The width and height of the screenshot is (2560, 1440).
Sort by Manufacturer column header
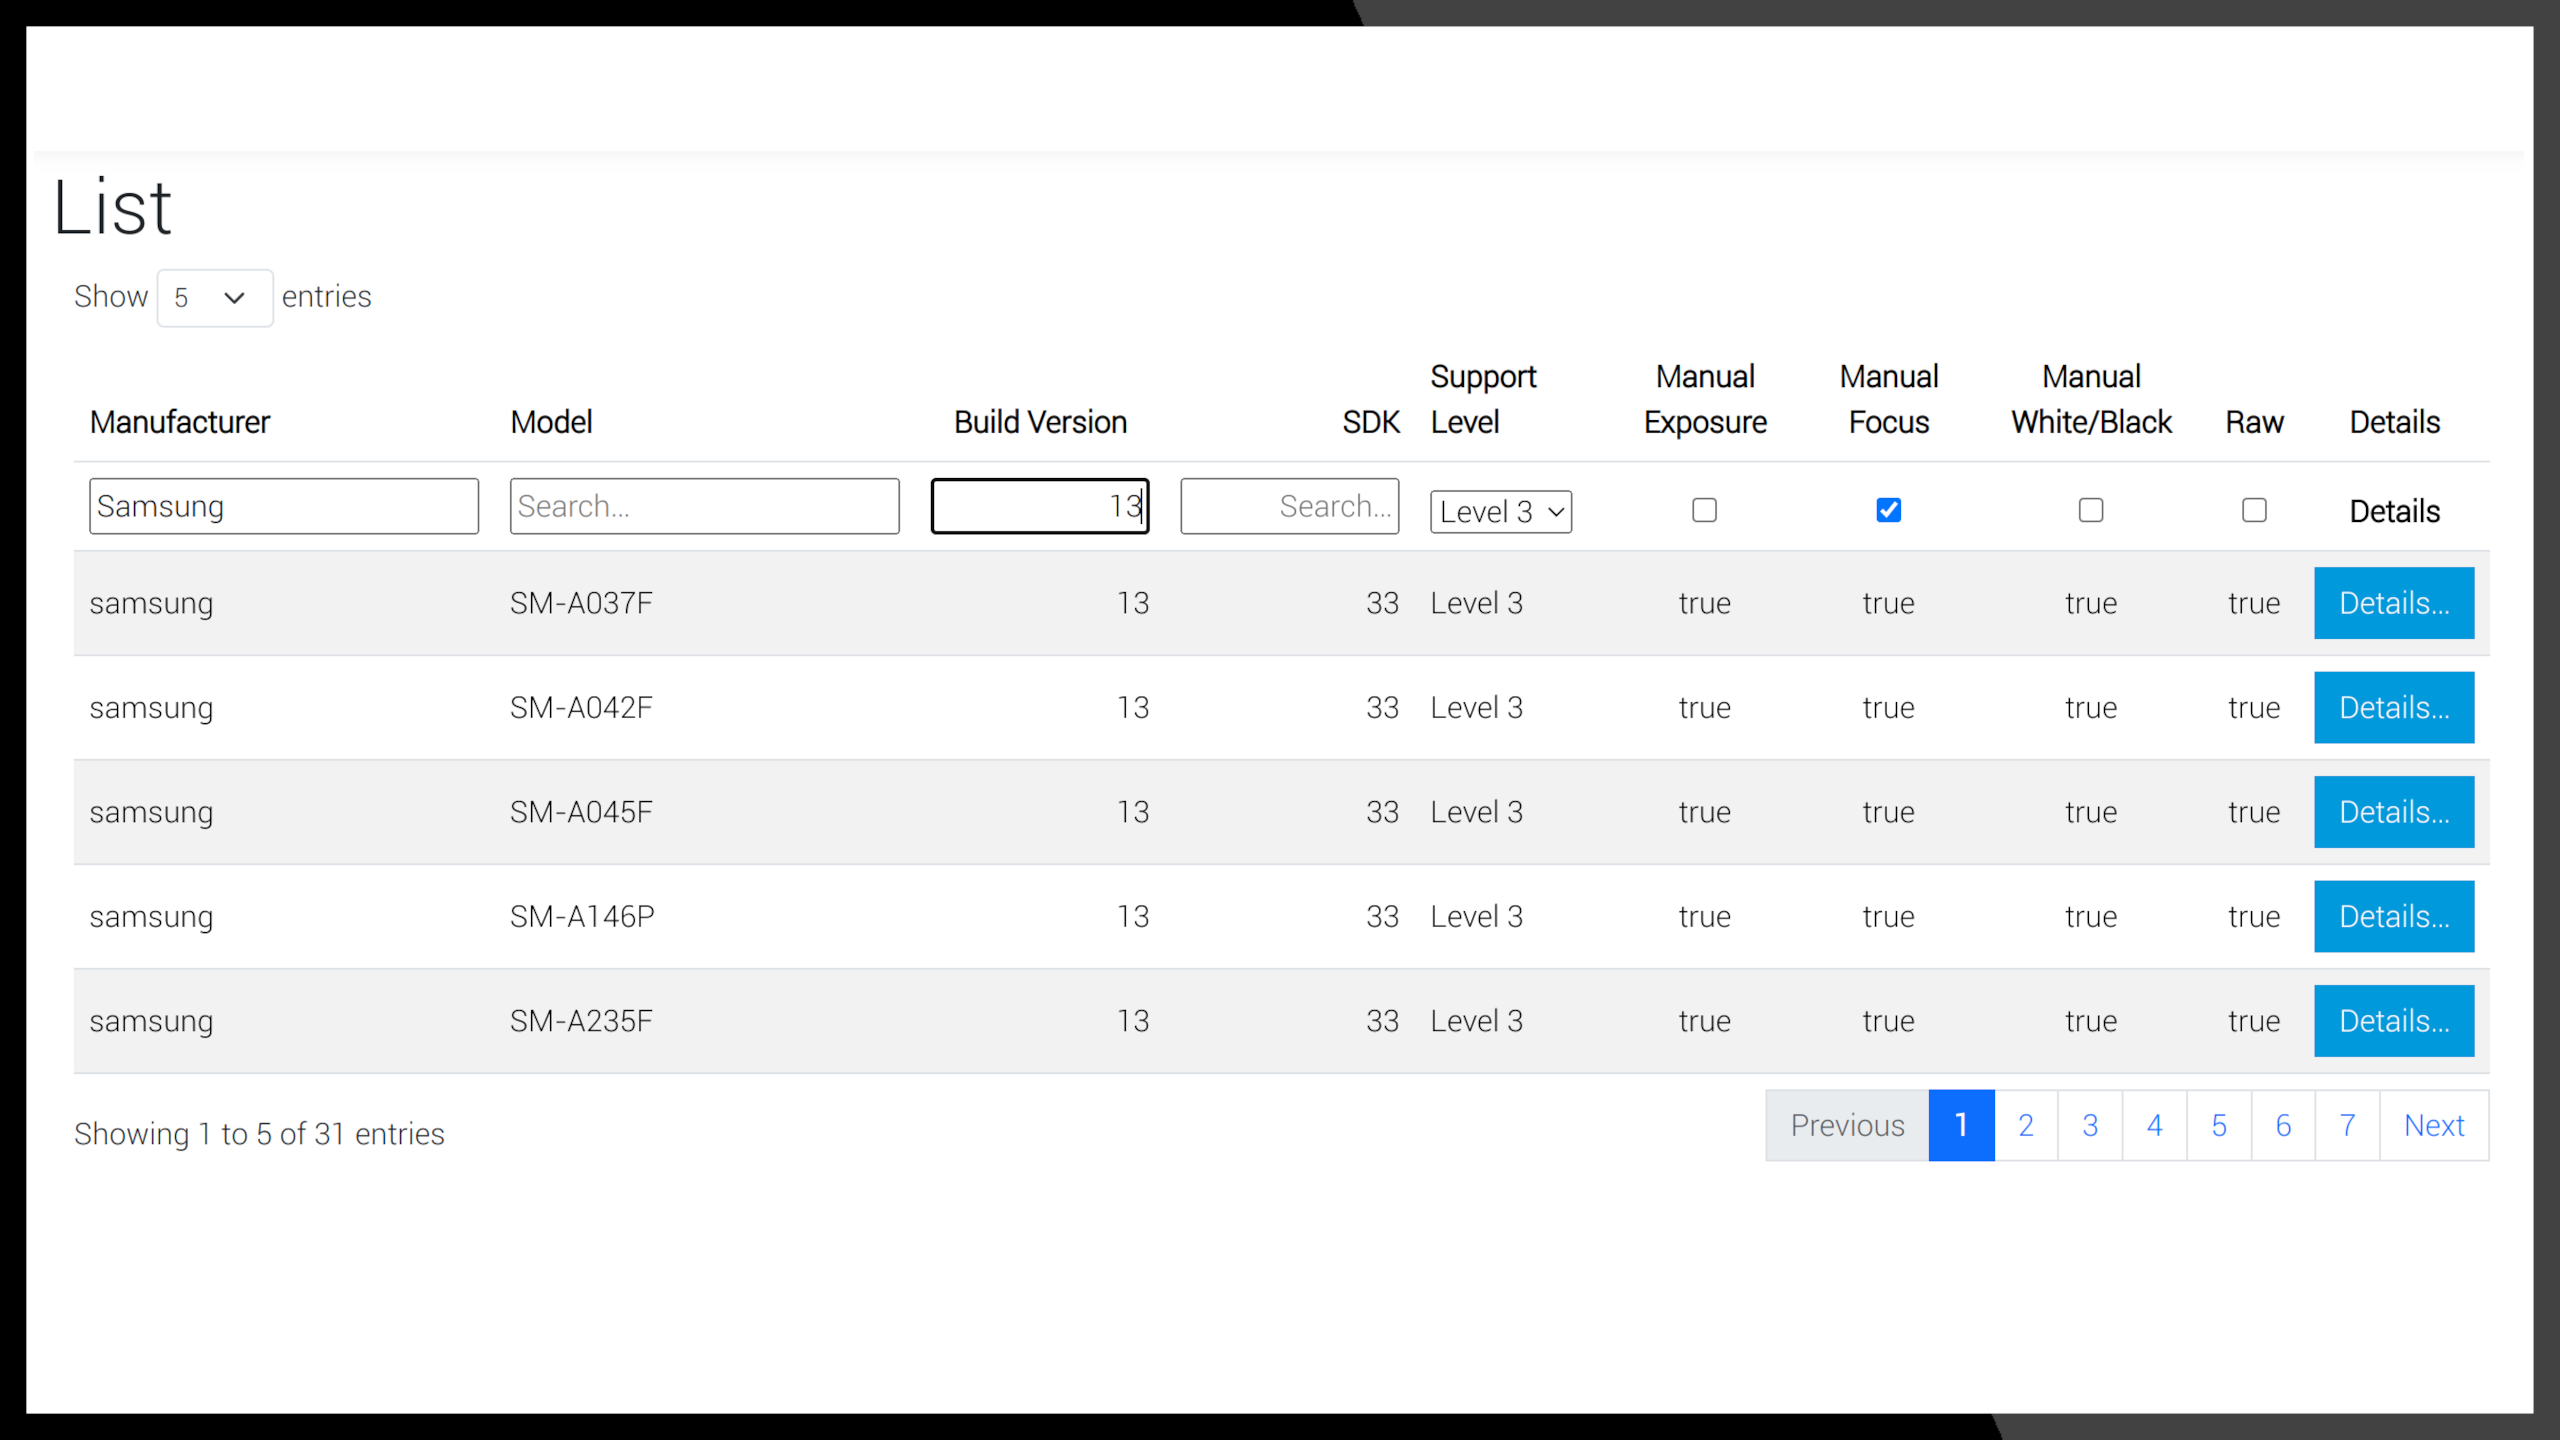point(180,422)
